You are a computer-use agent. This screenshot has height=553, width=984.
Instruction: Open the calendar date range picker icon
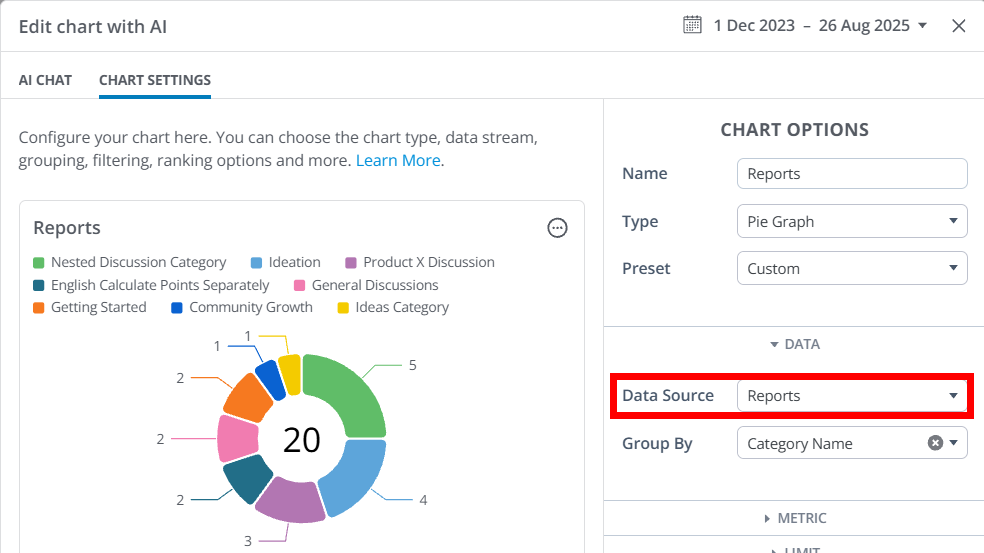pos(692,26)
